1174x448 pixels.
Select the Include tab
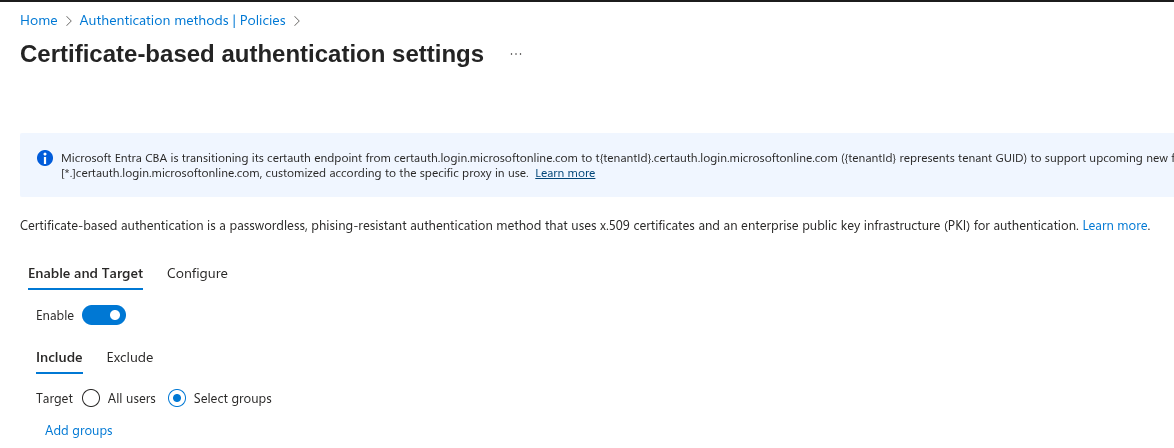pos(59,357)
